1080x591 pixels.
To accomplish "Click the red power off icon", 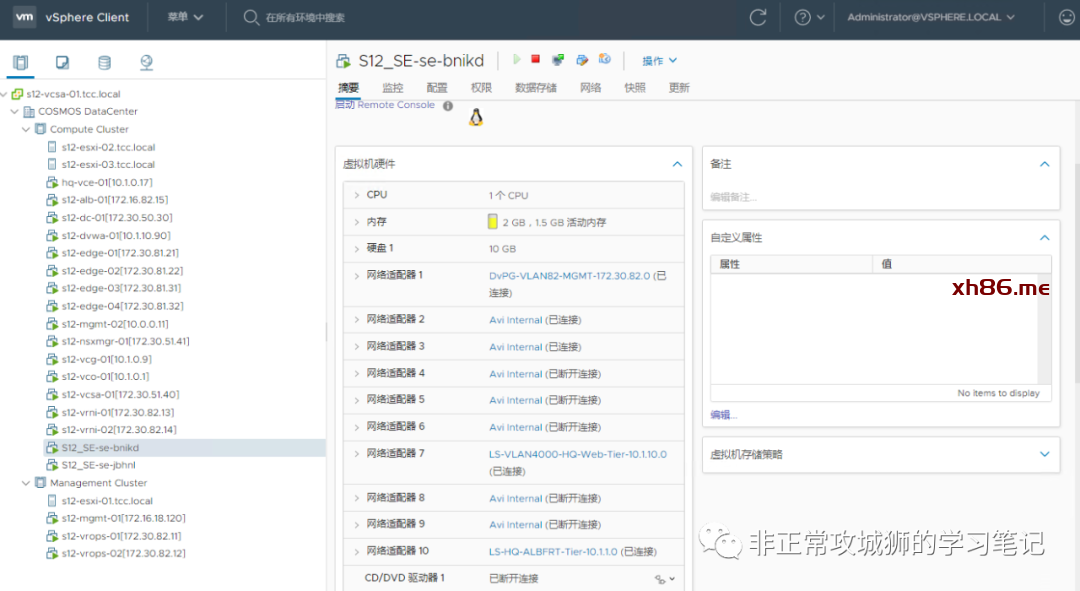I will tap(536, 60).
